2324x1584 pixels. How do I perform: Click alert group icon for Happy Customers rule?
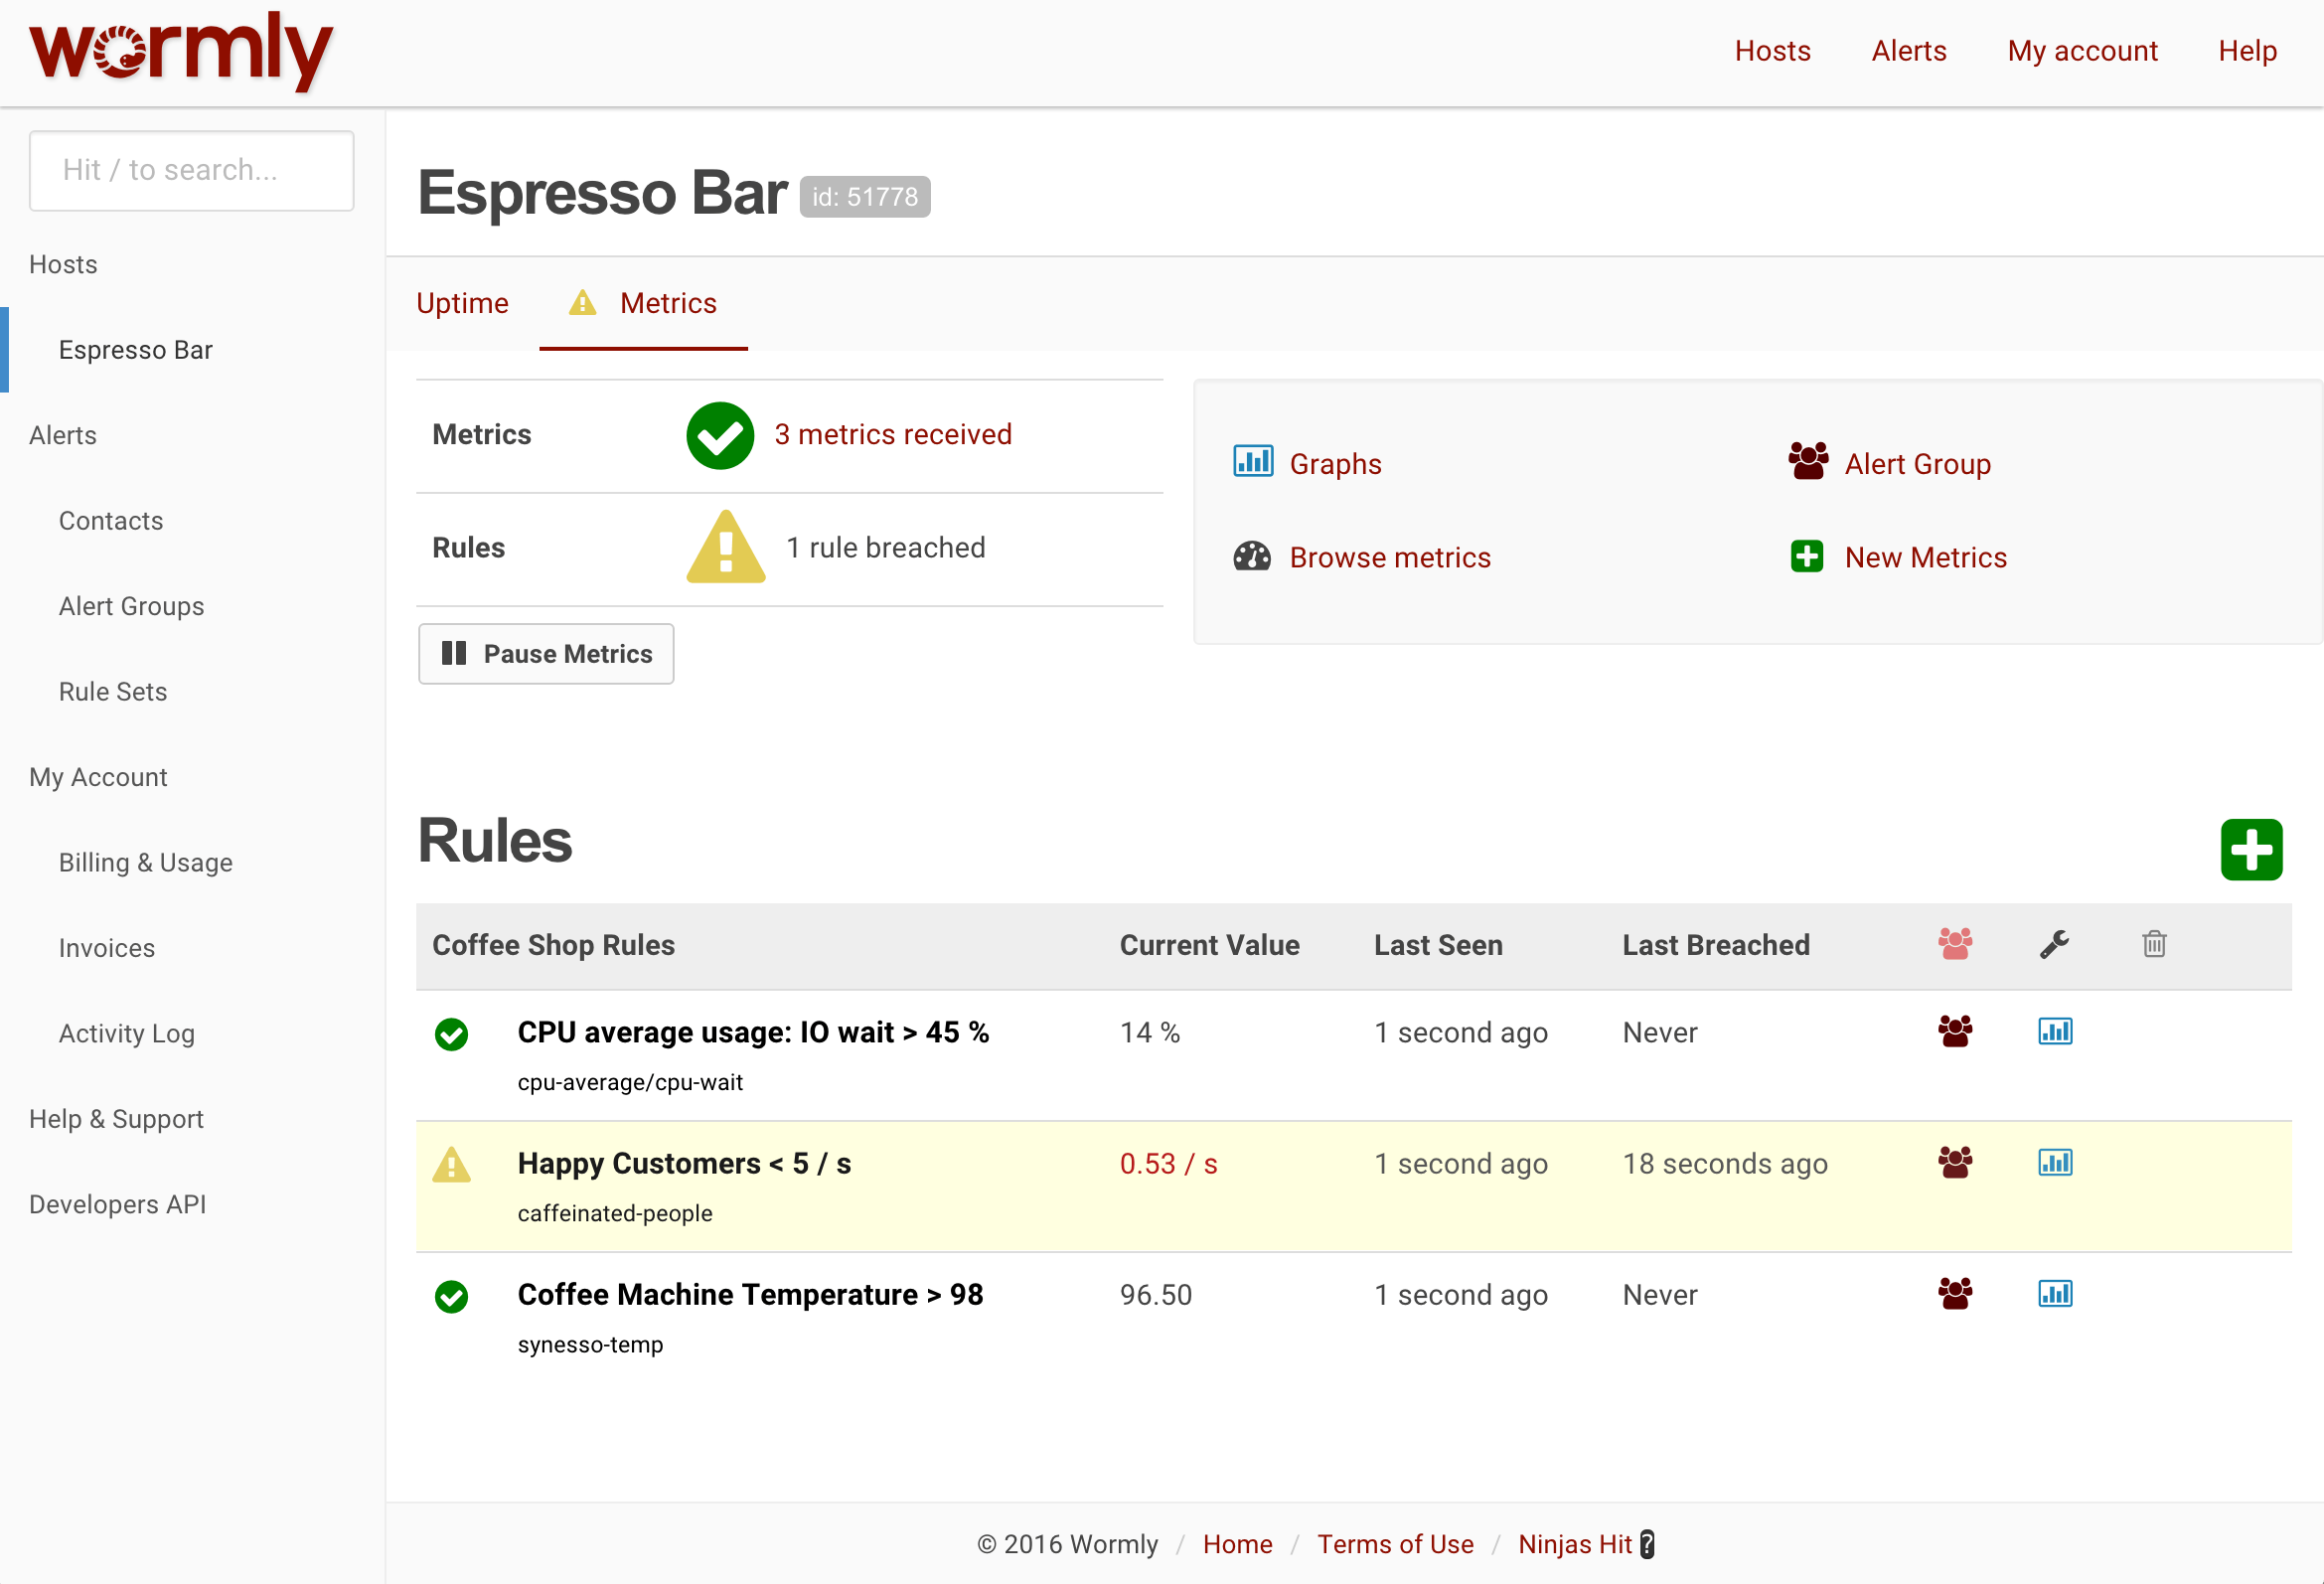(x=1954, y=1162)
